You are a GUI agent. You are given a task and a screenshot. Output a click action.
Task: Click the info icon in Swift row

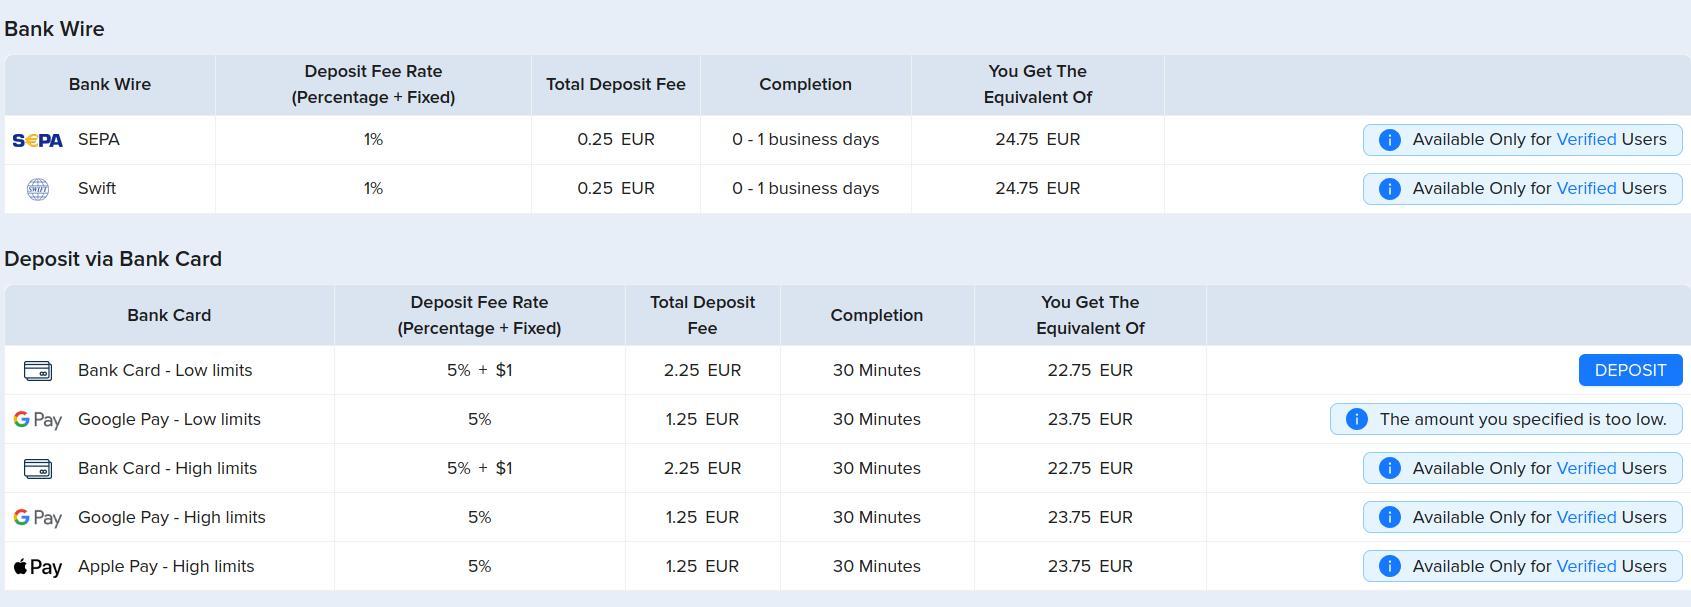tap(1389, 189)
